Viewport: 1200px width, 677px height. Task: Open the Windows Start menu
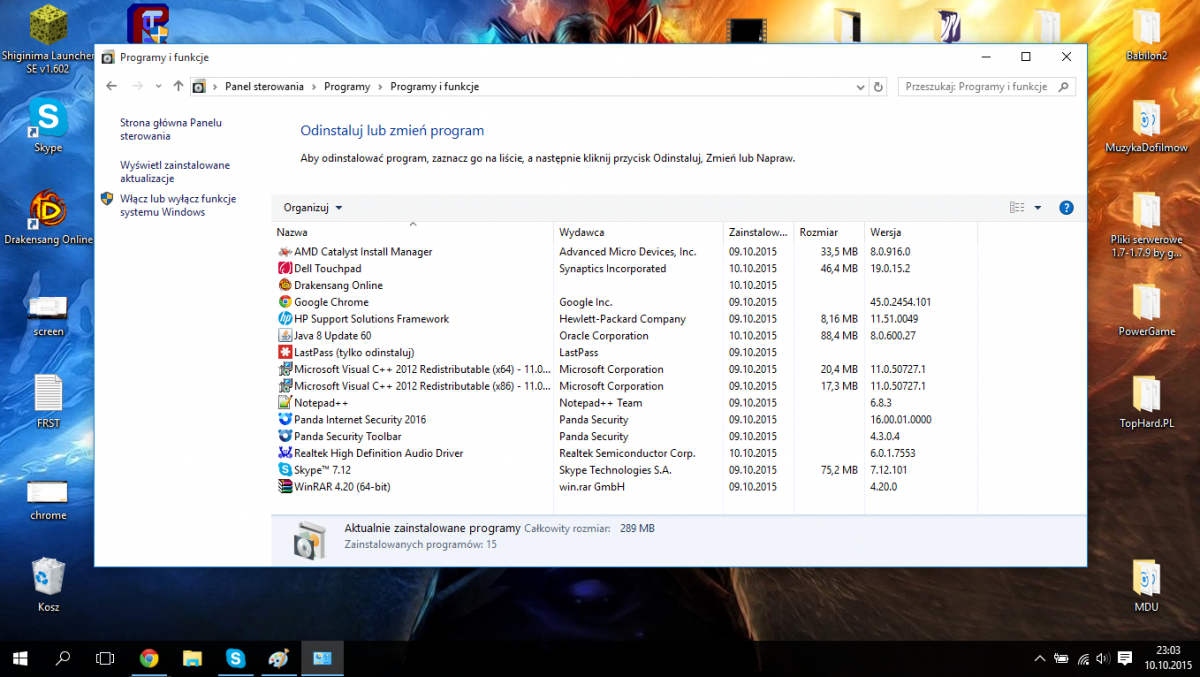pos(19,658)
